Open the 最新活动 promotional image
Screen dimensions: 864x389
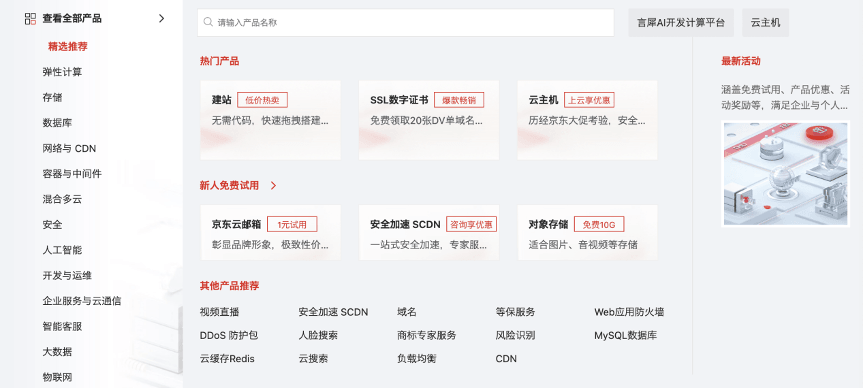click(x=785, y=174)
